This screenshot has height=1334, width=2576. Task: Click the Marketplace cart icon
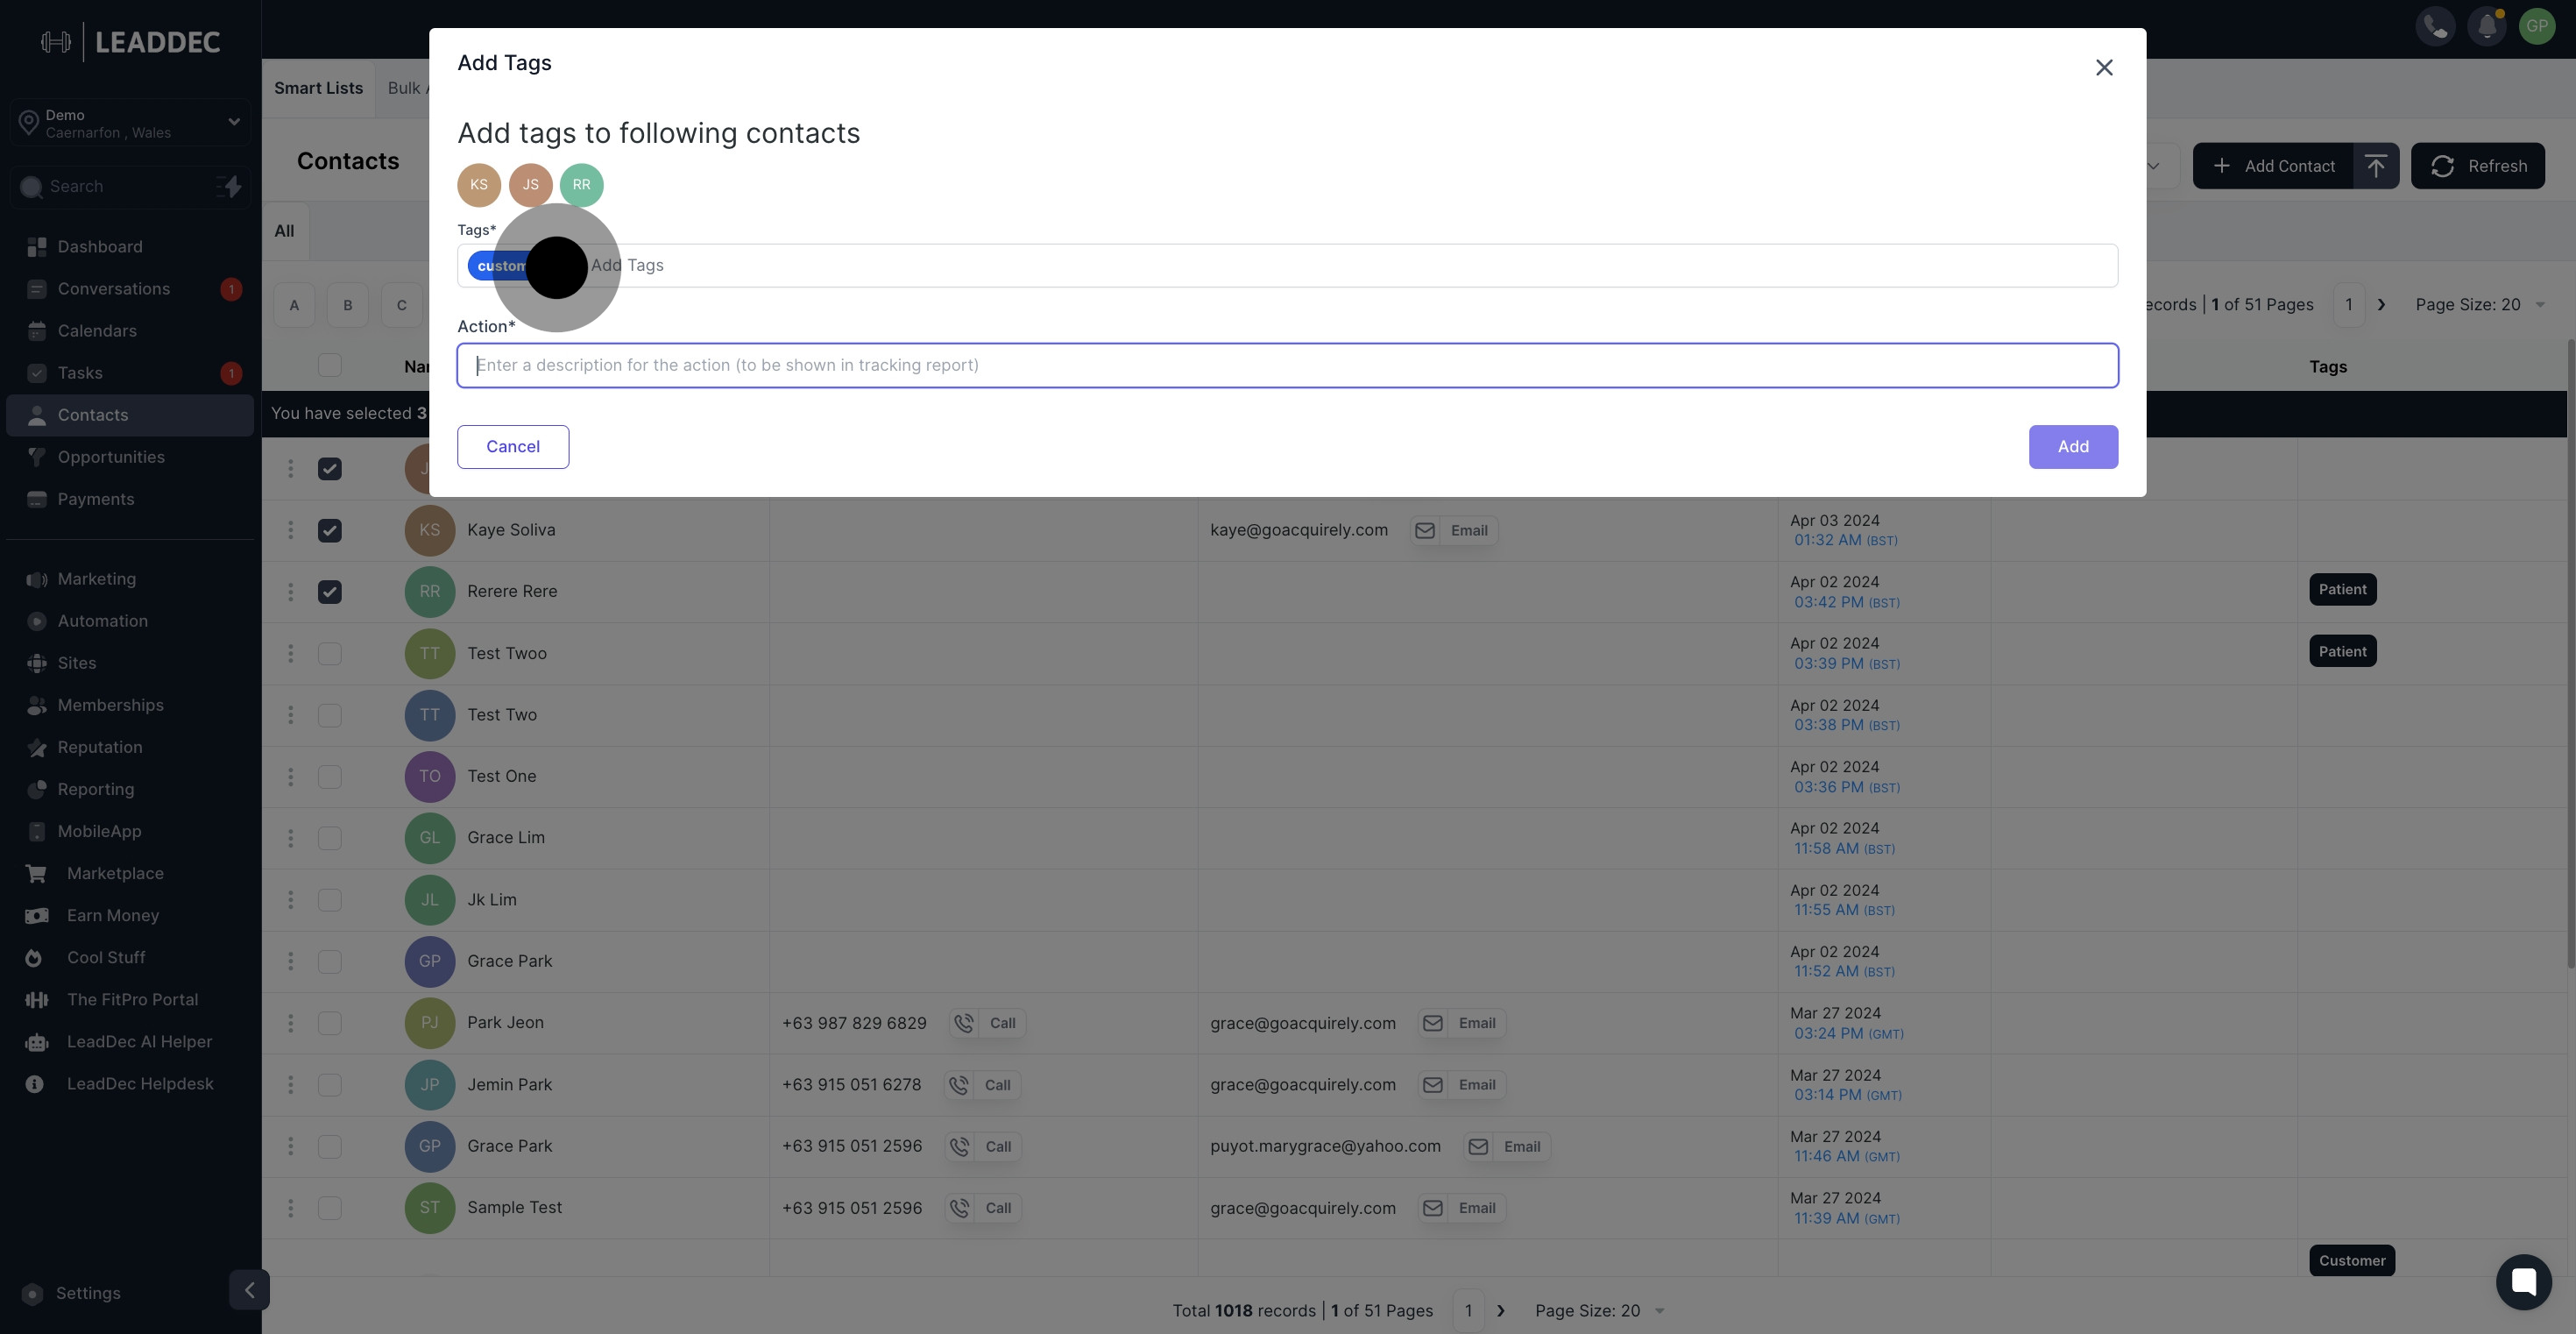37,874
